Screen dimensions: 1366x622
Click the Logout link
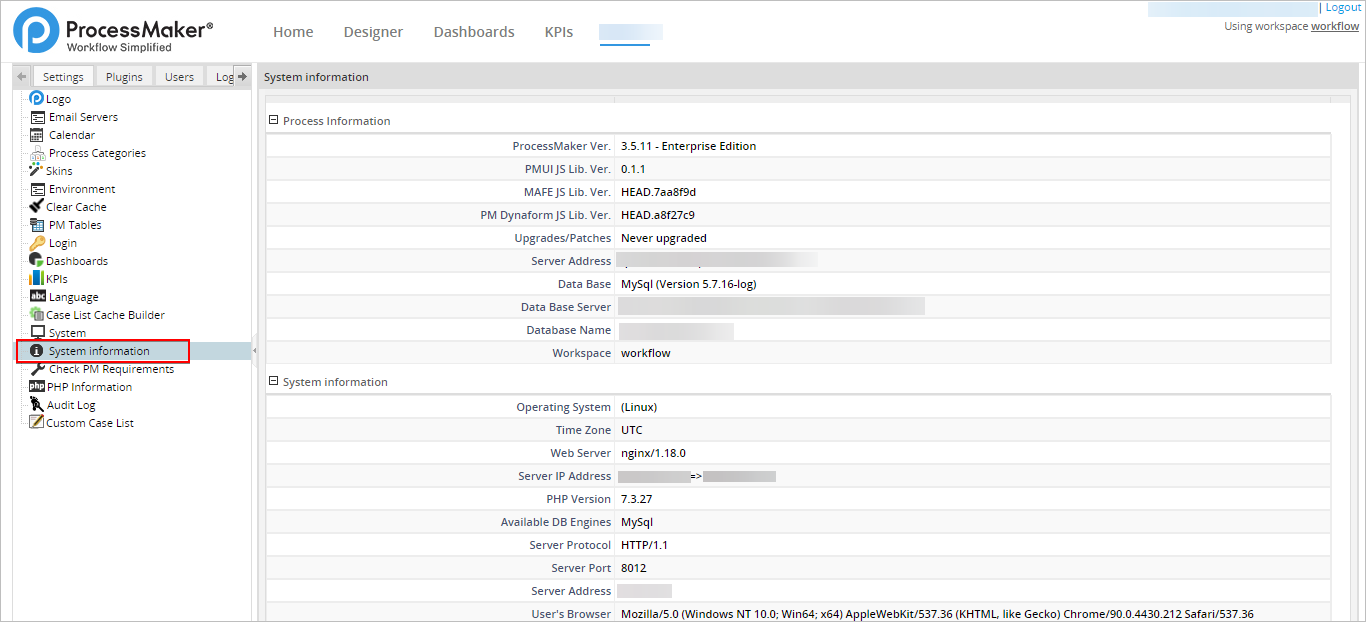pyautogui.click(x=1343, y=8)
